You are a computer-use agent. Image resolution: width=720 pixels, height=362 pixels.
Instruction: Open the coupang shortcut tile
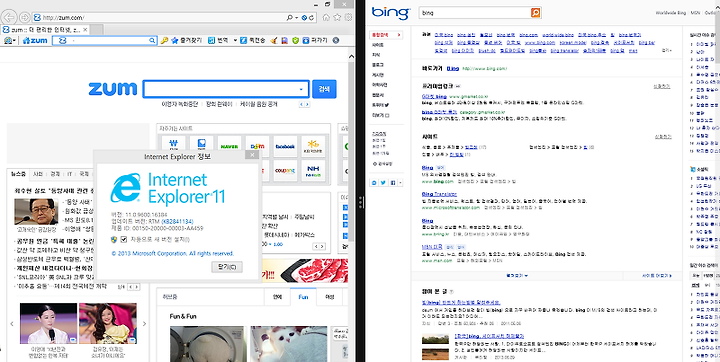(x=285, y=170)
